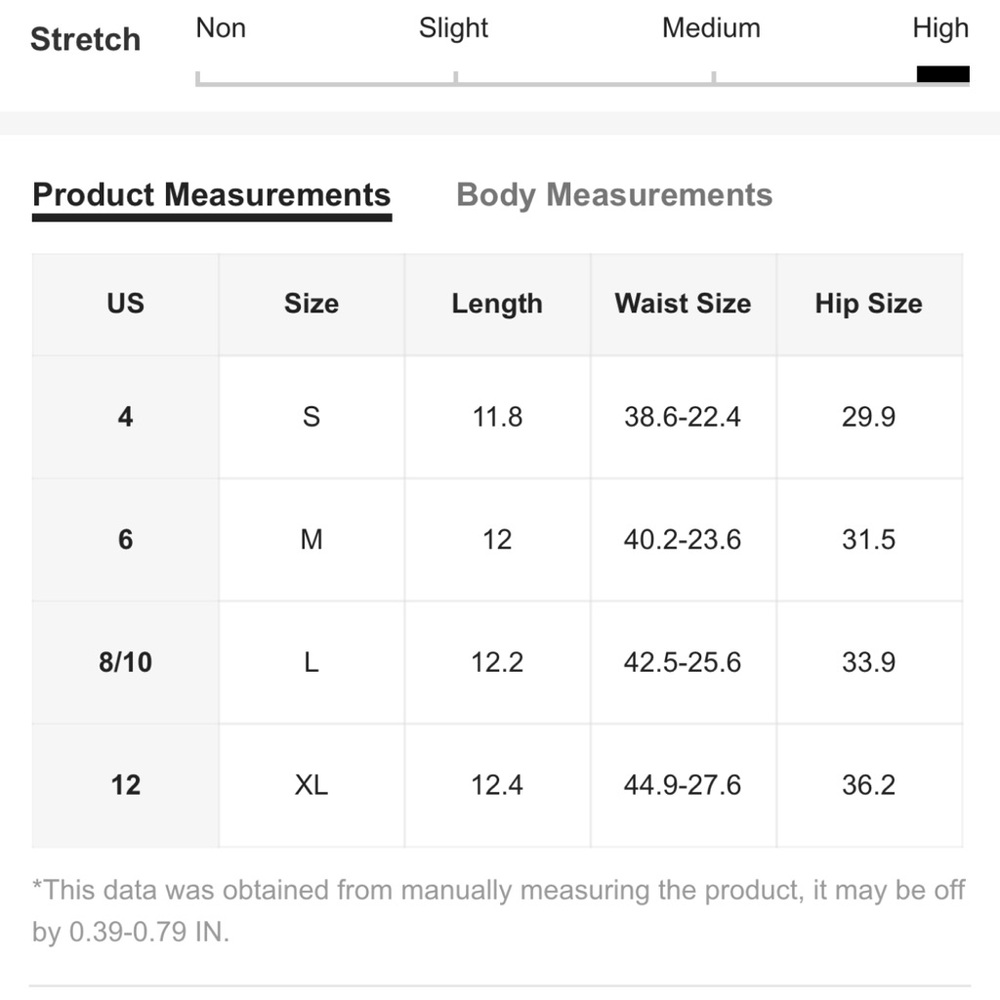Click the 36.2 hip size value

pos(869,785)
